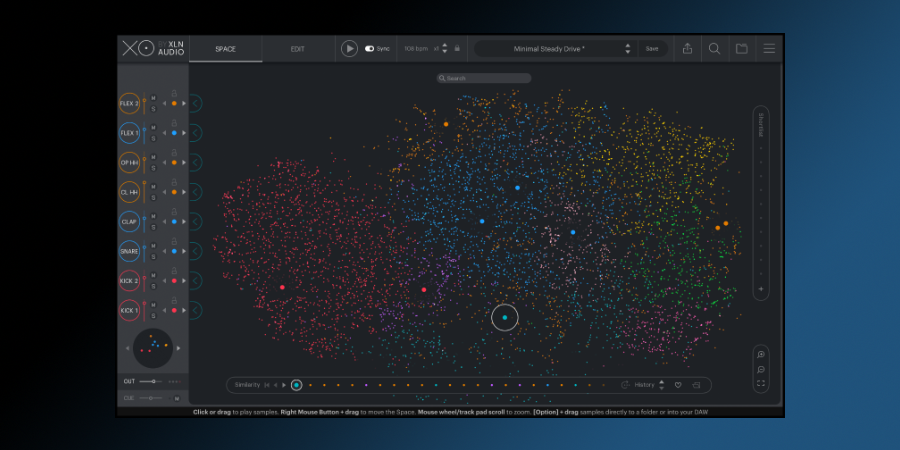Select next sample for SNARE

pos(184,251)
